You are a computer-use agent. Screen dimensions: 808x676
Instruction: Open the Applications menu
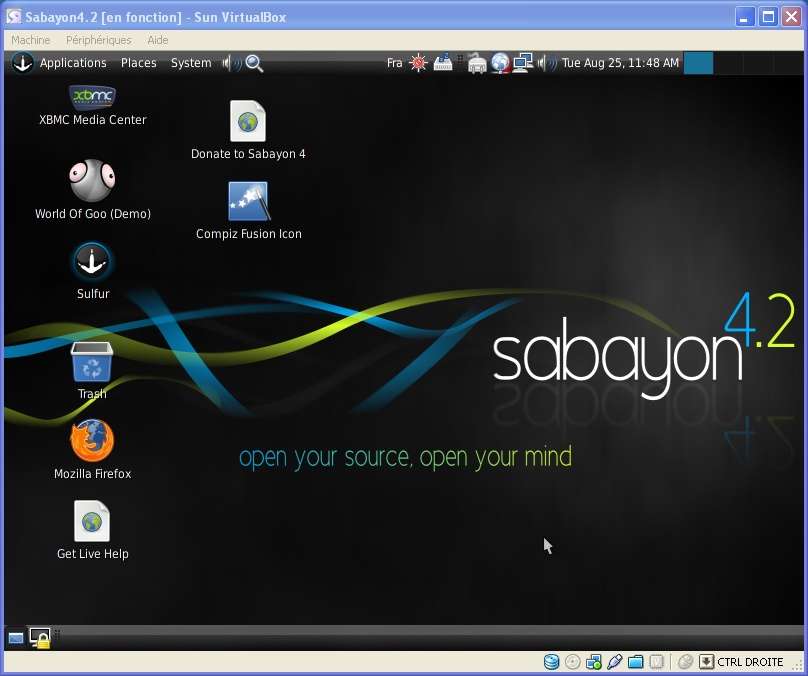73,63
